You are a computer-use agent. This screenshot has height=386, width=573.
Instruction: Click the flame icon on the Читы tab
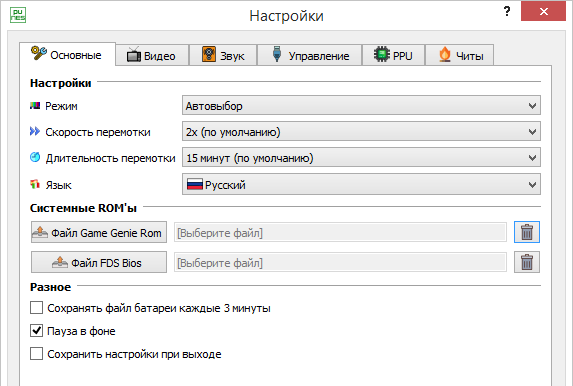point(445,55)
